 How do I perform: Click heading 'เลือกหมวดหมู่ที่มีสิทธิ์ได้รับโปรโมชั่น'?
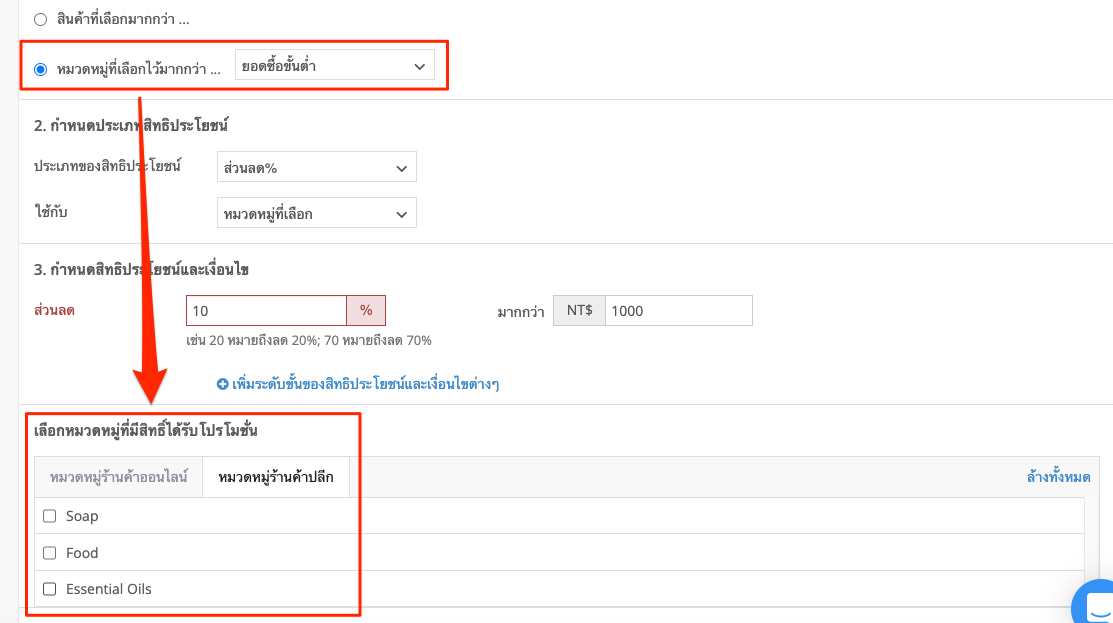point(146,430)
